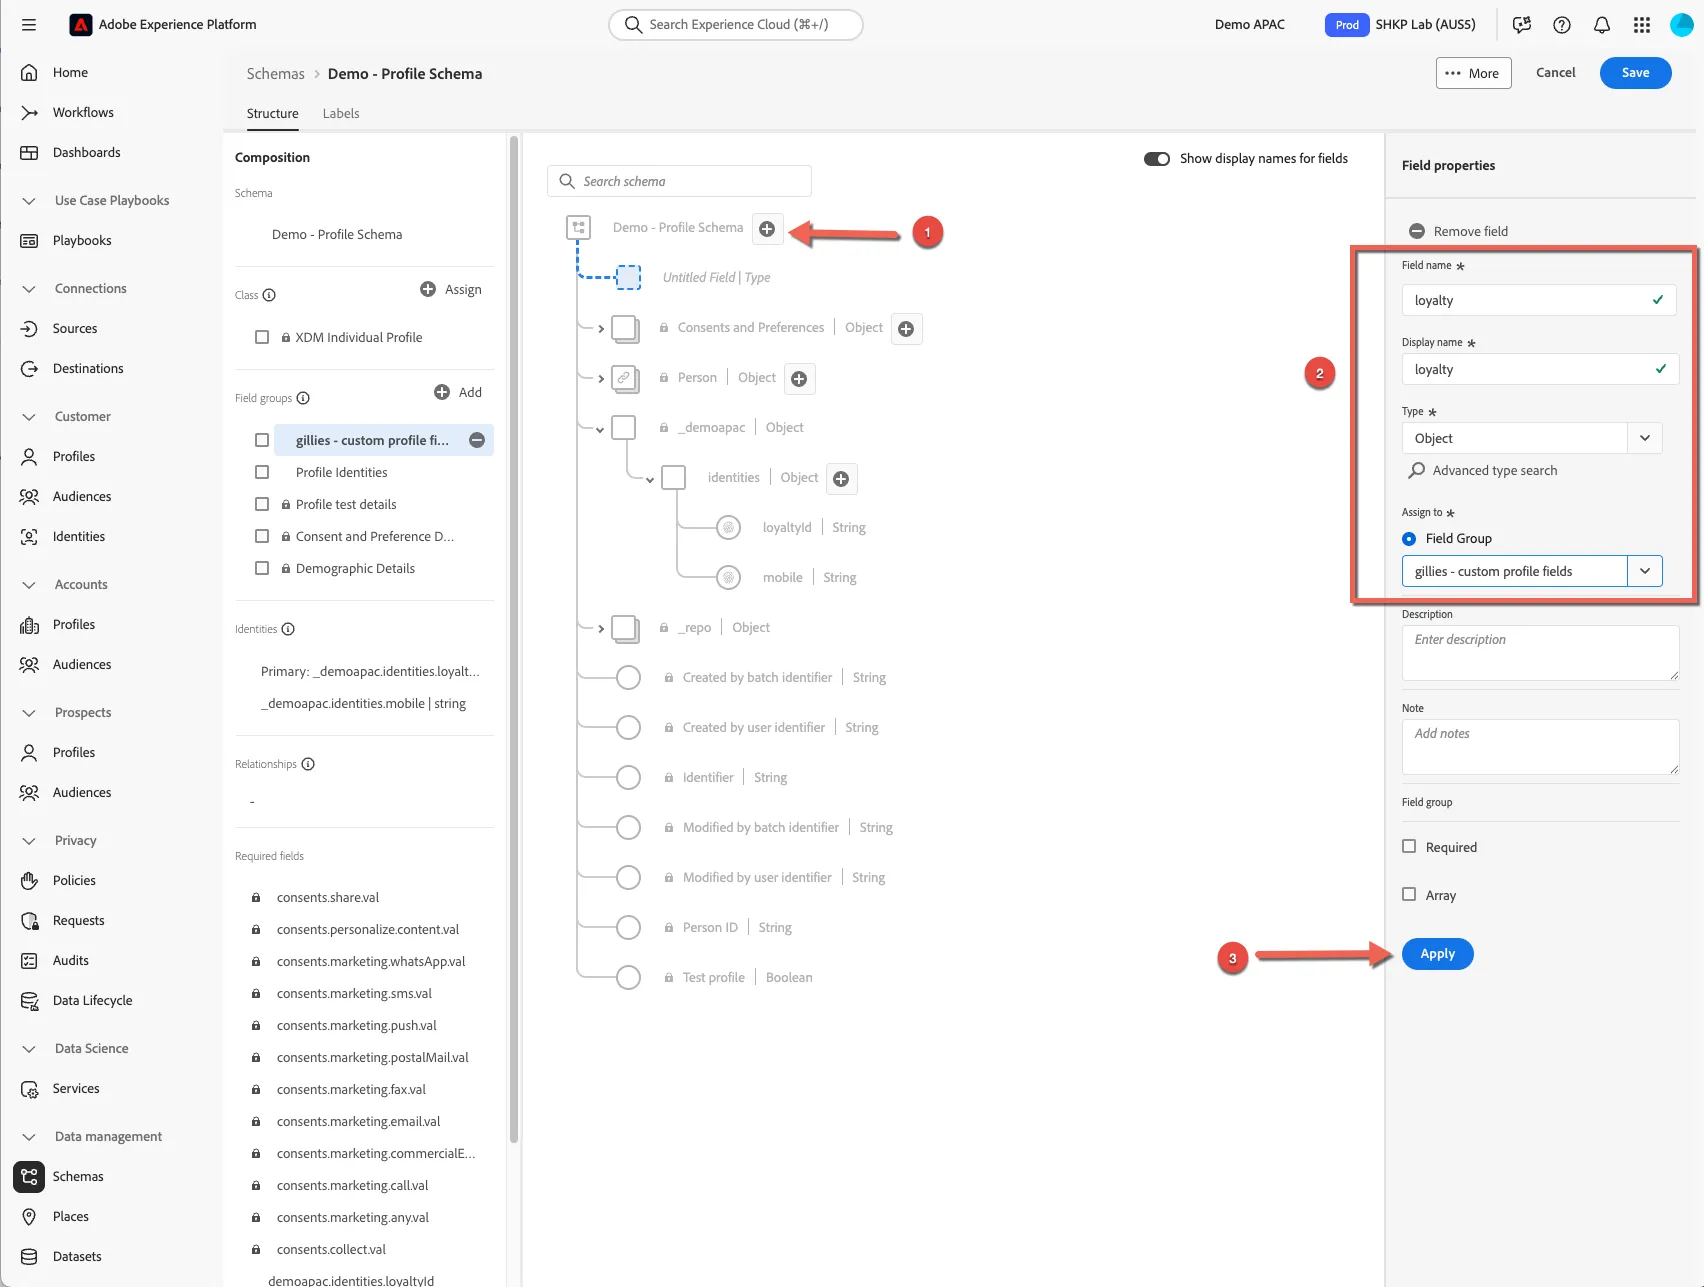
Task: Click the Cancel button
Action: click(x=1555, y=72)
